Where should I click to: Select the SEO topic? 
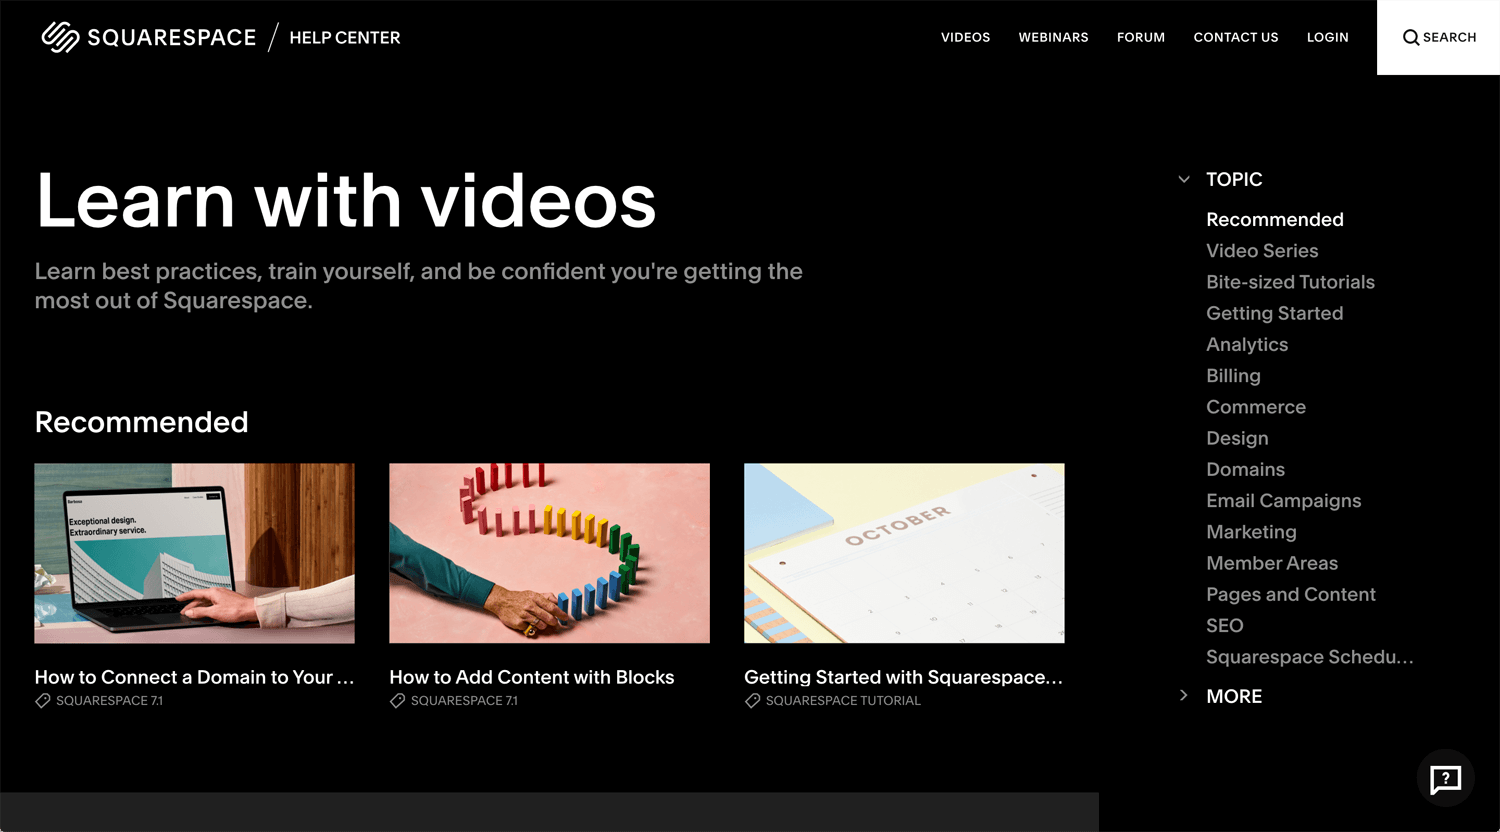click(1225, 626)
